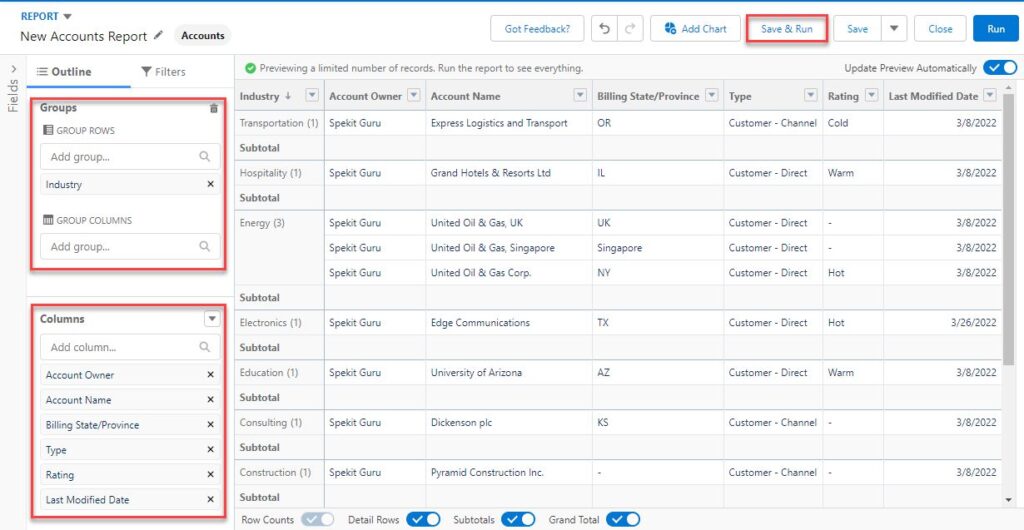Expand the Fields side panel arrow
The height and width of the screenshot is (530, 1024).
(14, 69)
